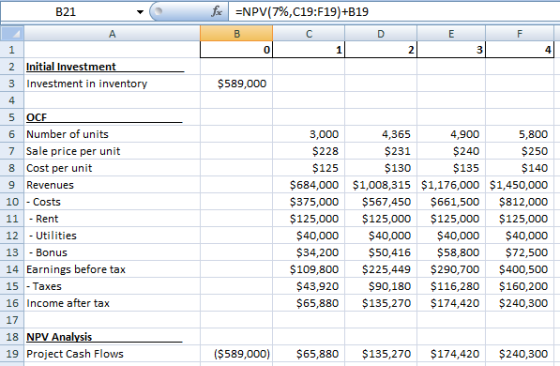Click the 'Initial Investment' heading cell
560x366 pixels.
[112, 66]
